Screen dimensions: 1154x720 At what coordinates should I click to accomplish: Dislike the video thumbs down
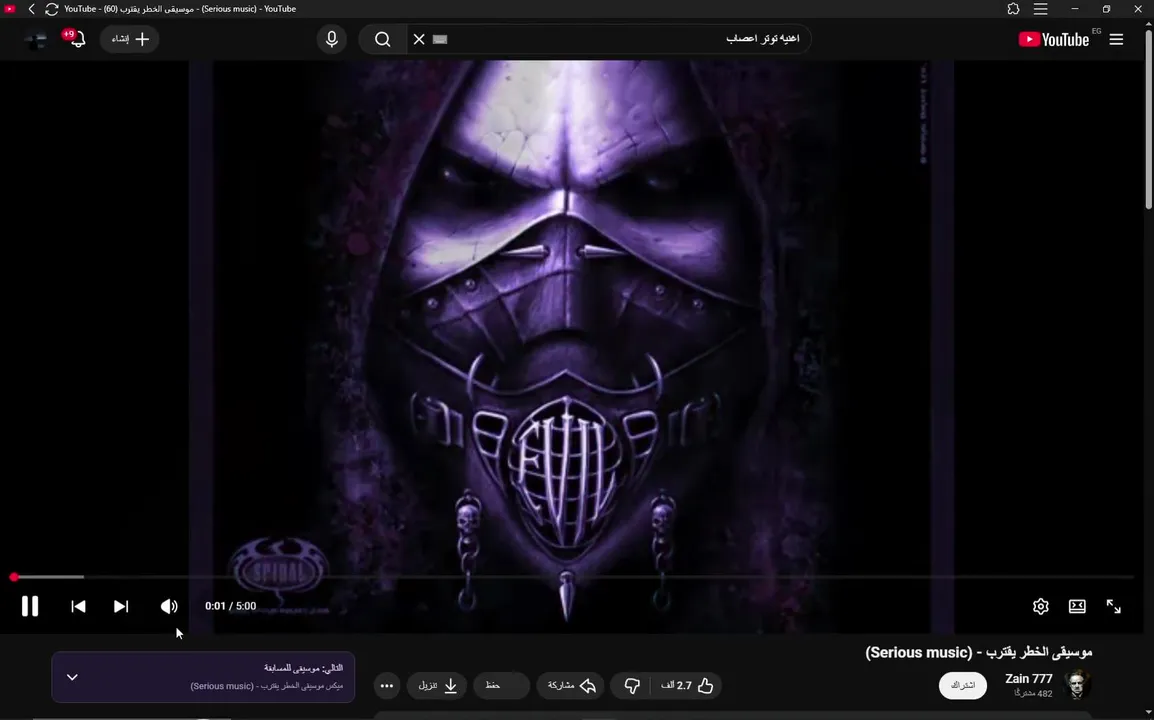click(631, 685)
